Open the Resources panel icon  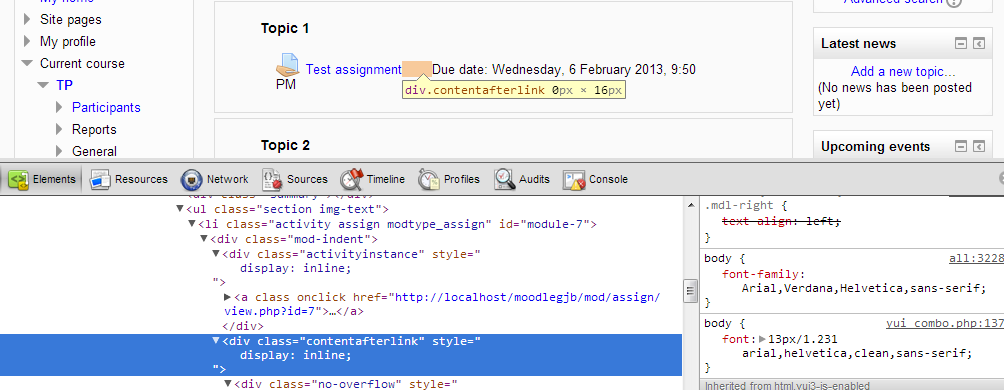pyautogui.click(x=101, y=179)
